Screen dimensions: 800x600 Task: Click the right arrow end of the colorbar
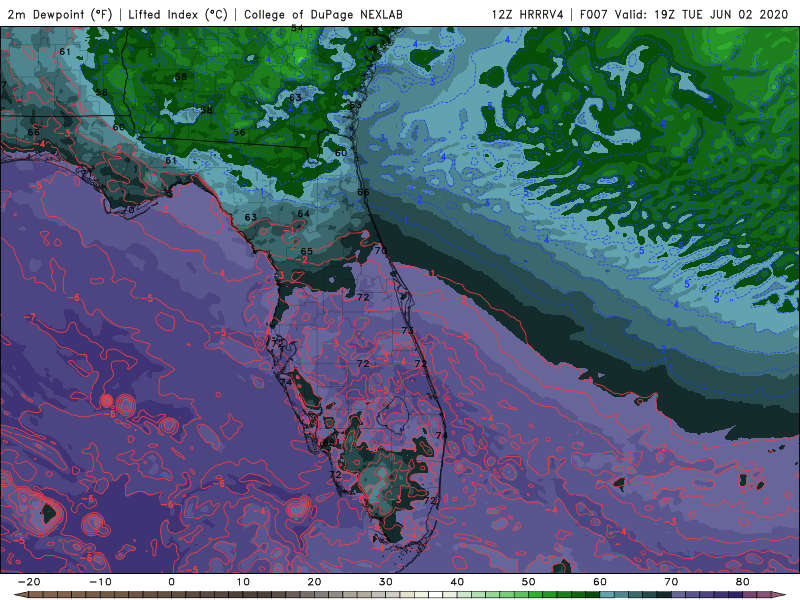pyautogui.click(x=779, y=595)
